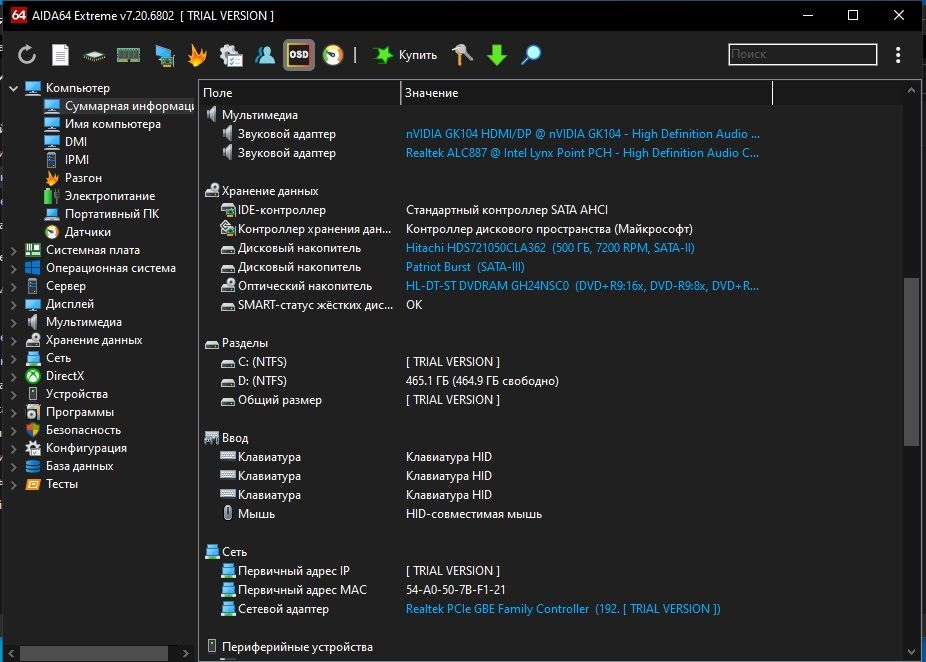The height and width of the screenshot is (662, 926).
Task: Open the Разгон tree item
Action: [73, 178]
